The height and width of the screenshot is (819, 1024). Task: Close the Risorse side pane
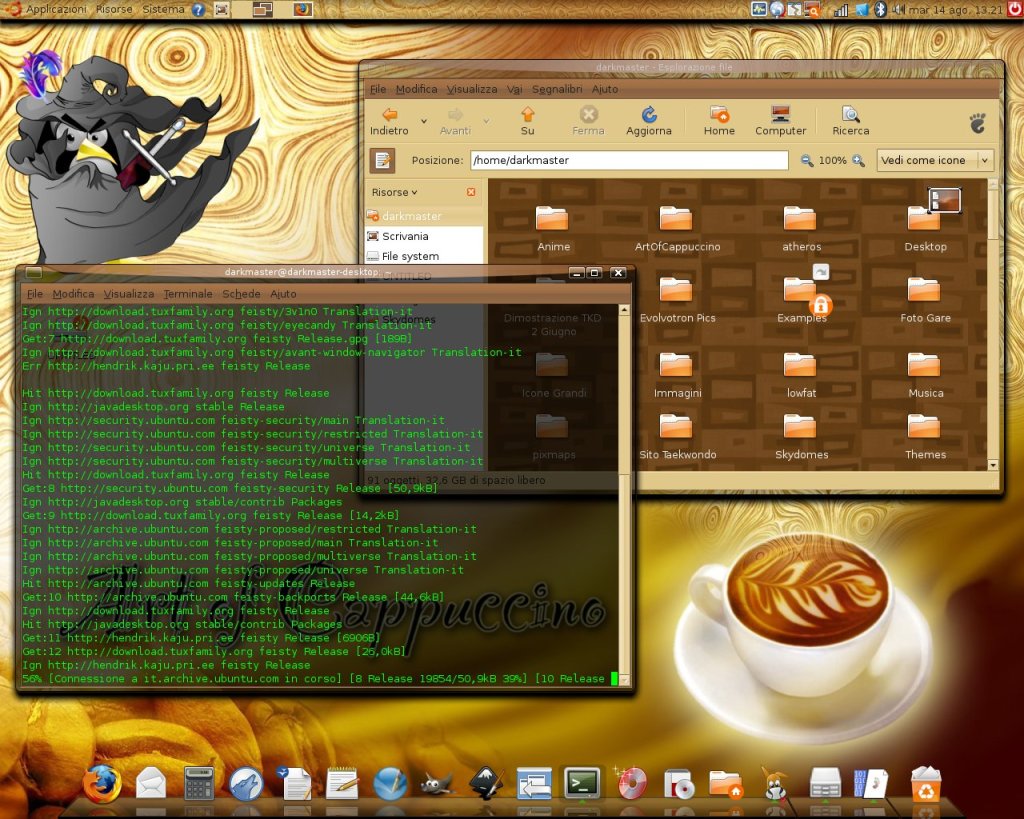[471, 192]
